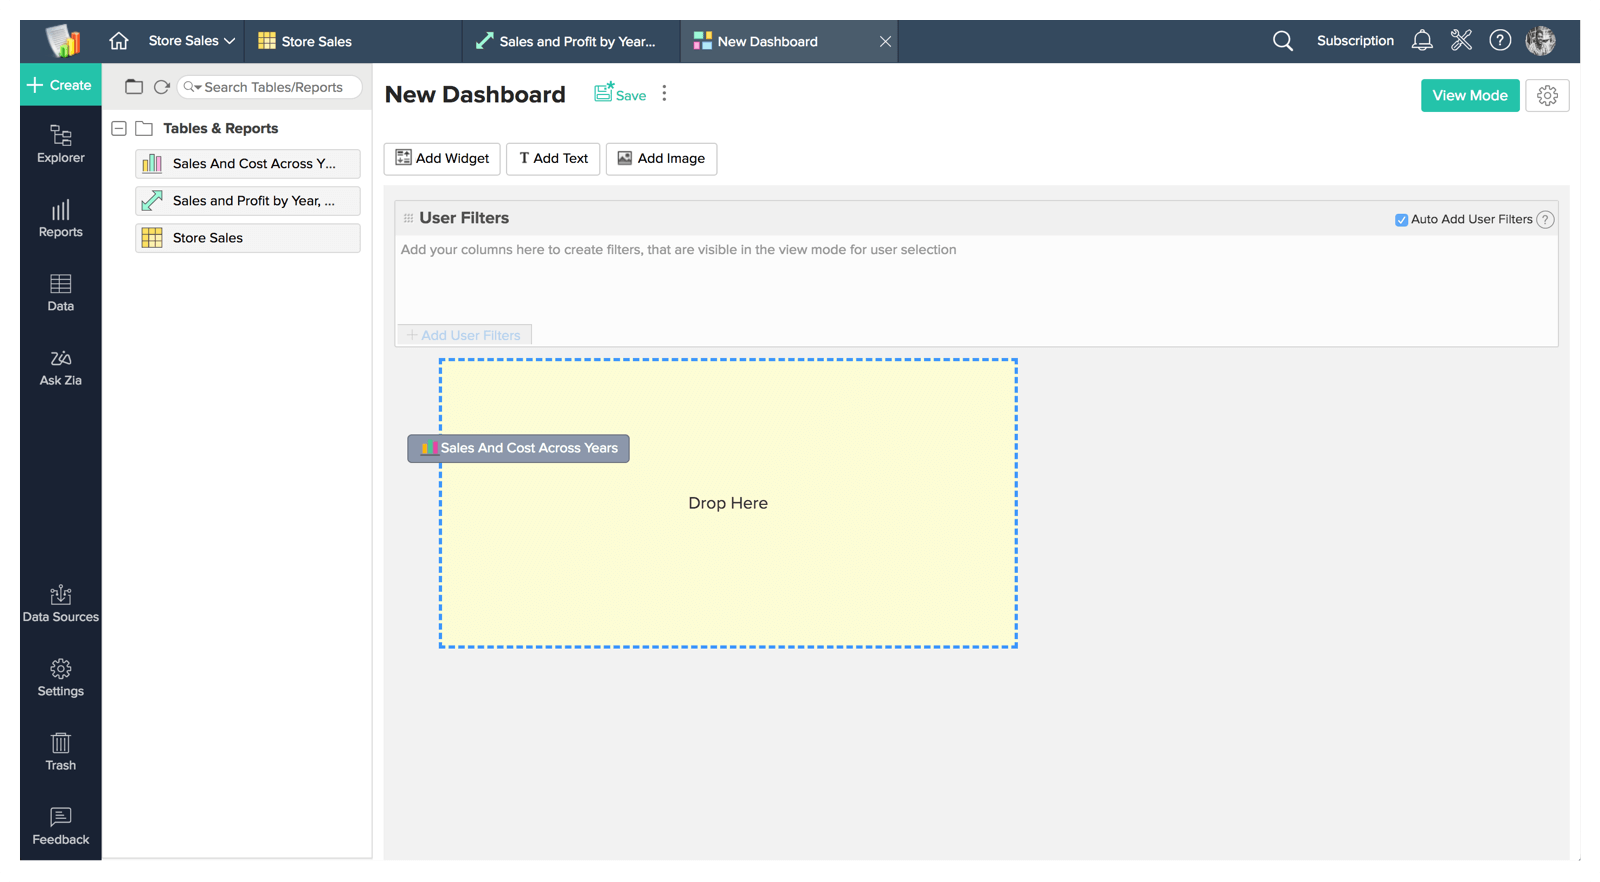1600x882 pixels.
Task: Open dashboard settings gear icon
Action: (1547, 96)
